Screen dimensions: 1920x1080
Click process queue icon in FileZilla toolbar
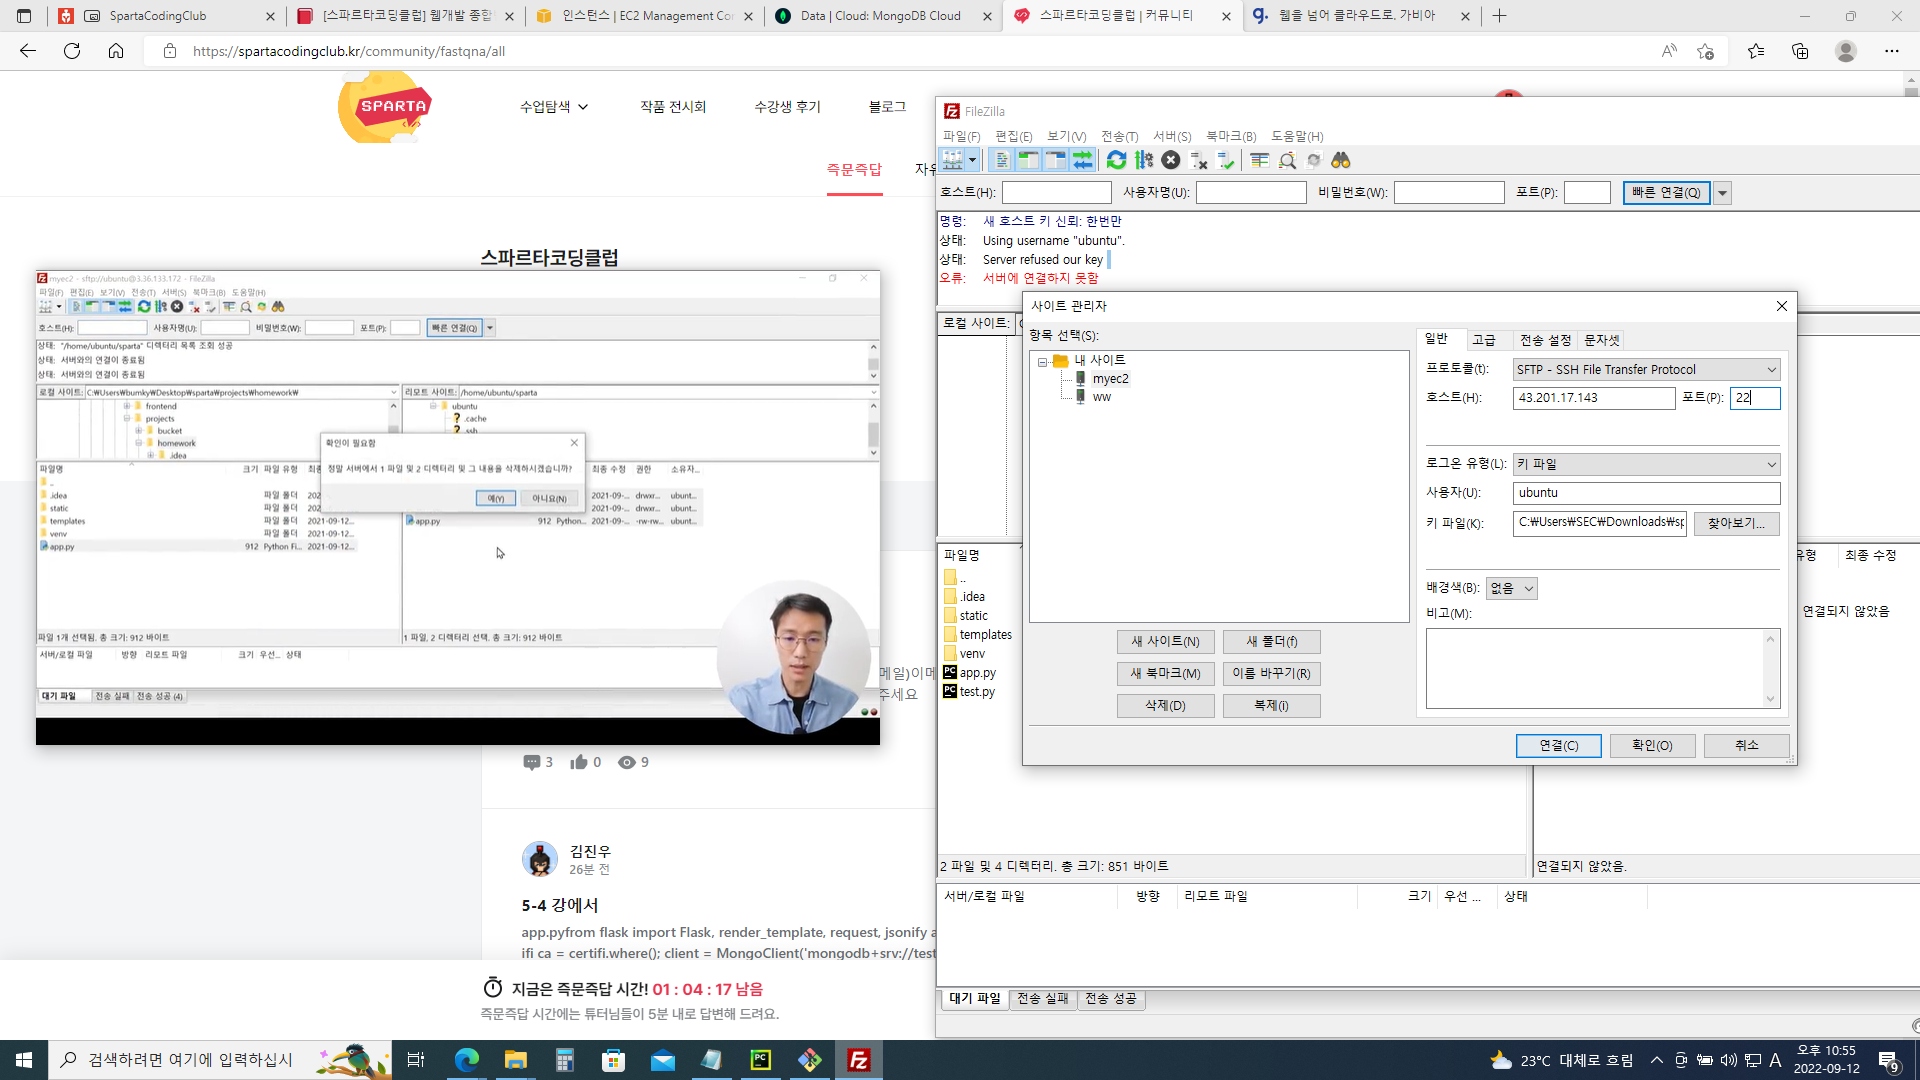1144,160
